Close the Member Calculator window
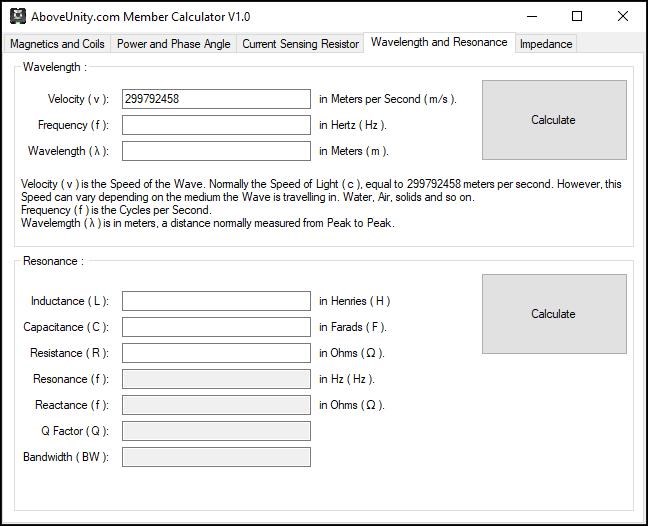This screenshot has width=648, height=526. (623, 17)
